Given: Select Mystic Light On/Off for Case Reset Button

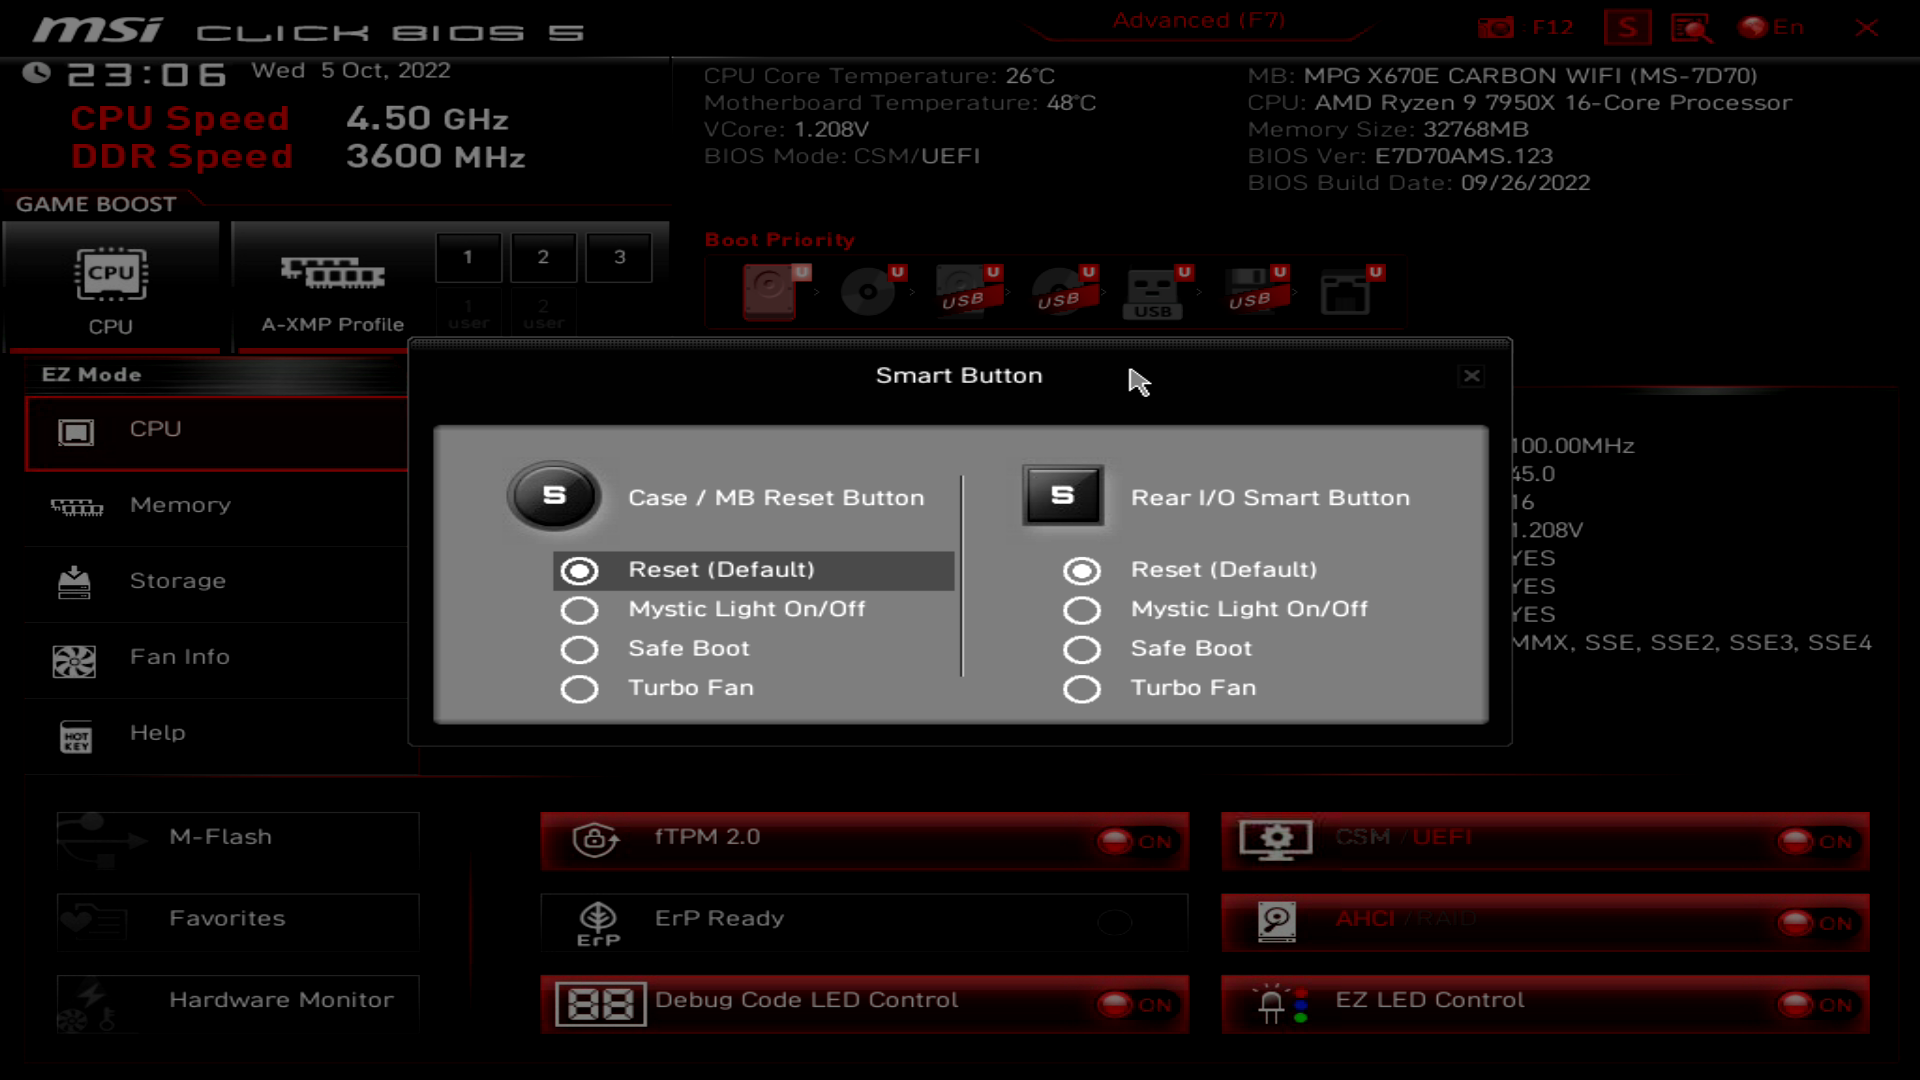Looking at the screenshot, I should point(579,610).
